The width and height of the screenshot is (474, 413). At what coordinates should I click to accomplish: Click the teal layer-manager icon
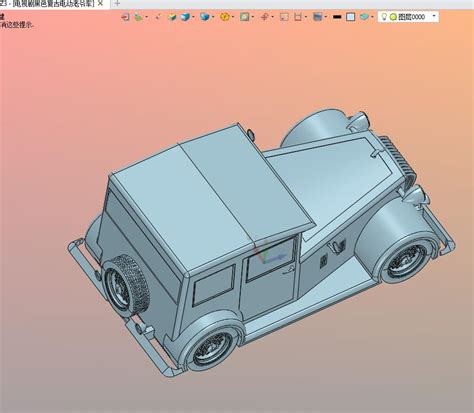click(x=364, y=17)
